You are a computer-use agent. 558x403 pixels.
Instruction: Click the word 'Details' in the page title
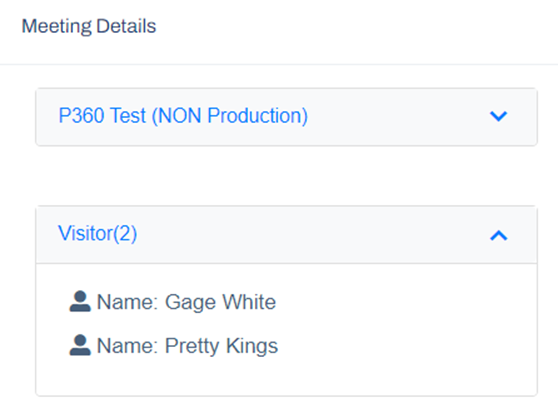click(x=126, y=26)
